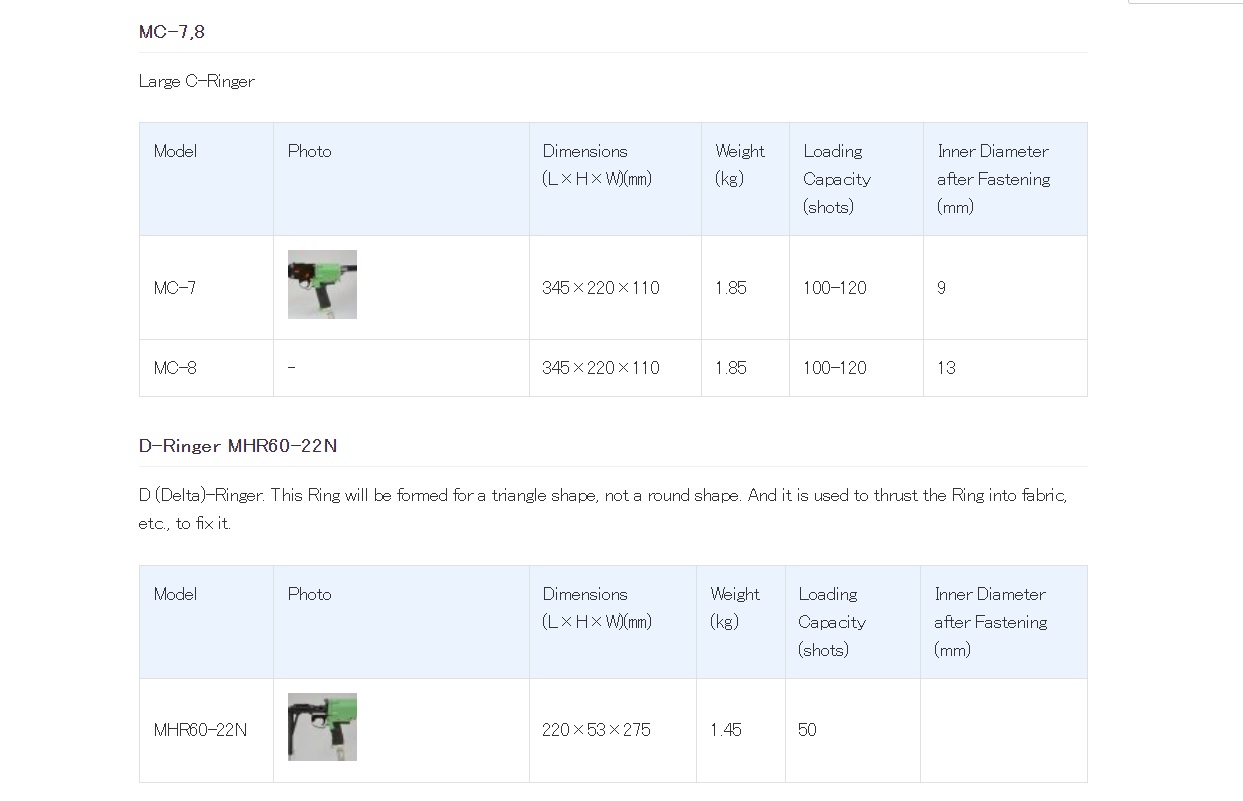
Task: Click the dash in MC-8 photo cell
Action: [291, 368]
